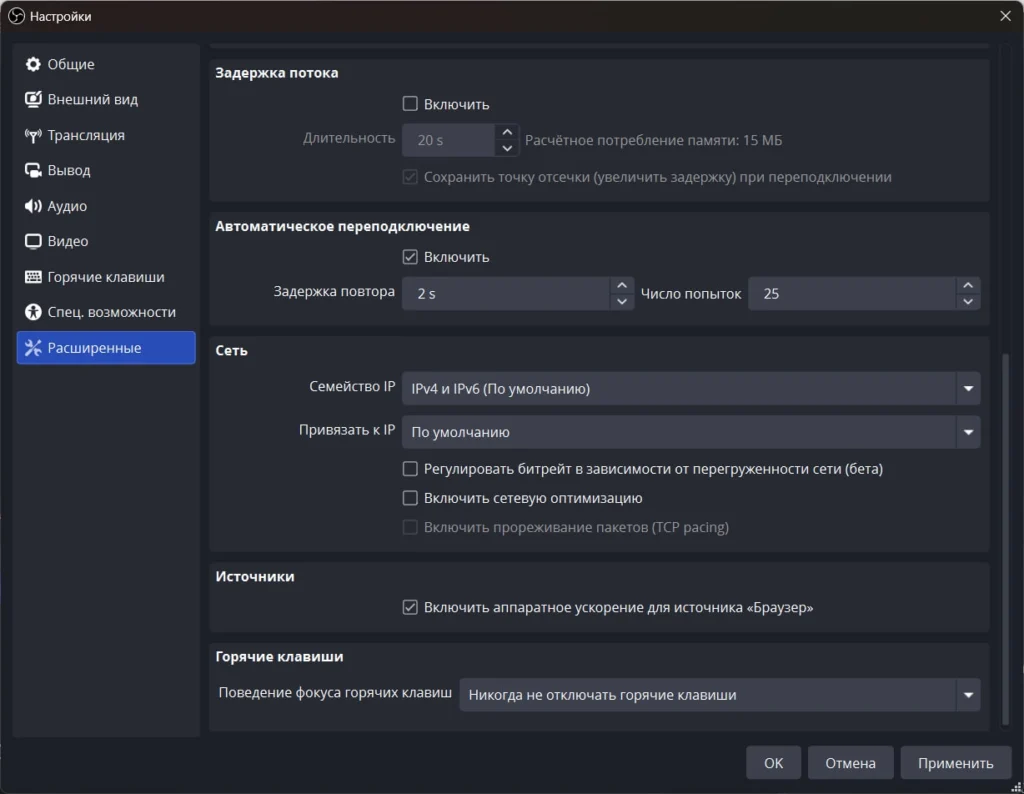Enable the stream delay Включить checkbox
Image resolution: width=1024 pixels, height=794 pixels.
point(410,104)
